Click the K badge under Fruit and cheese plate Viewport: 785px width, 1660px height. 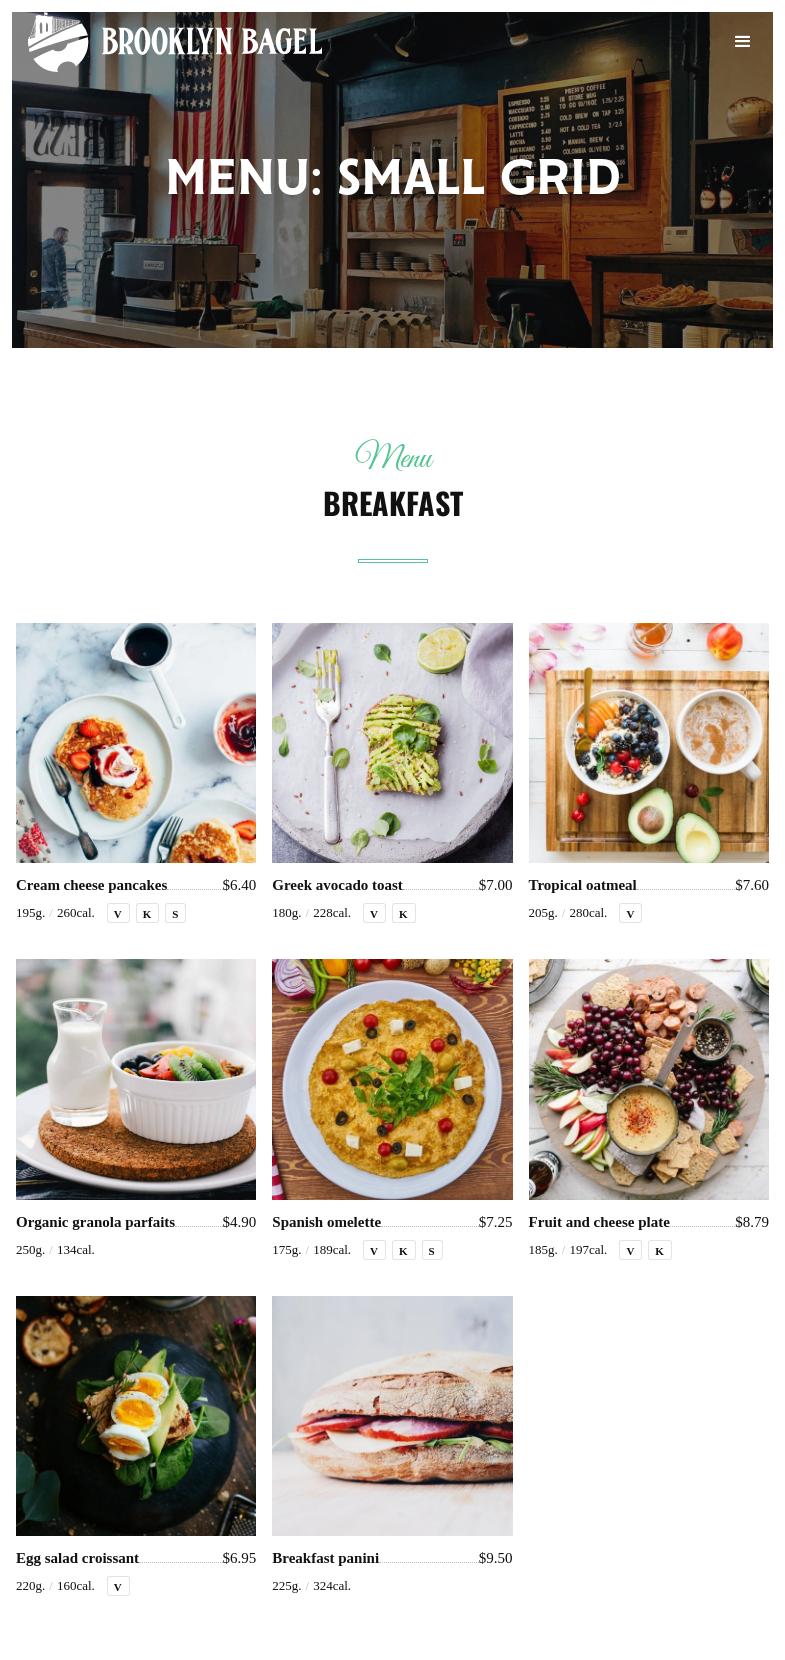point(659,1250)
